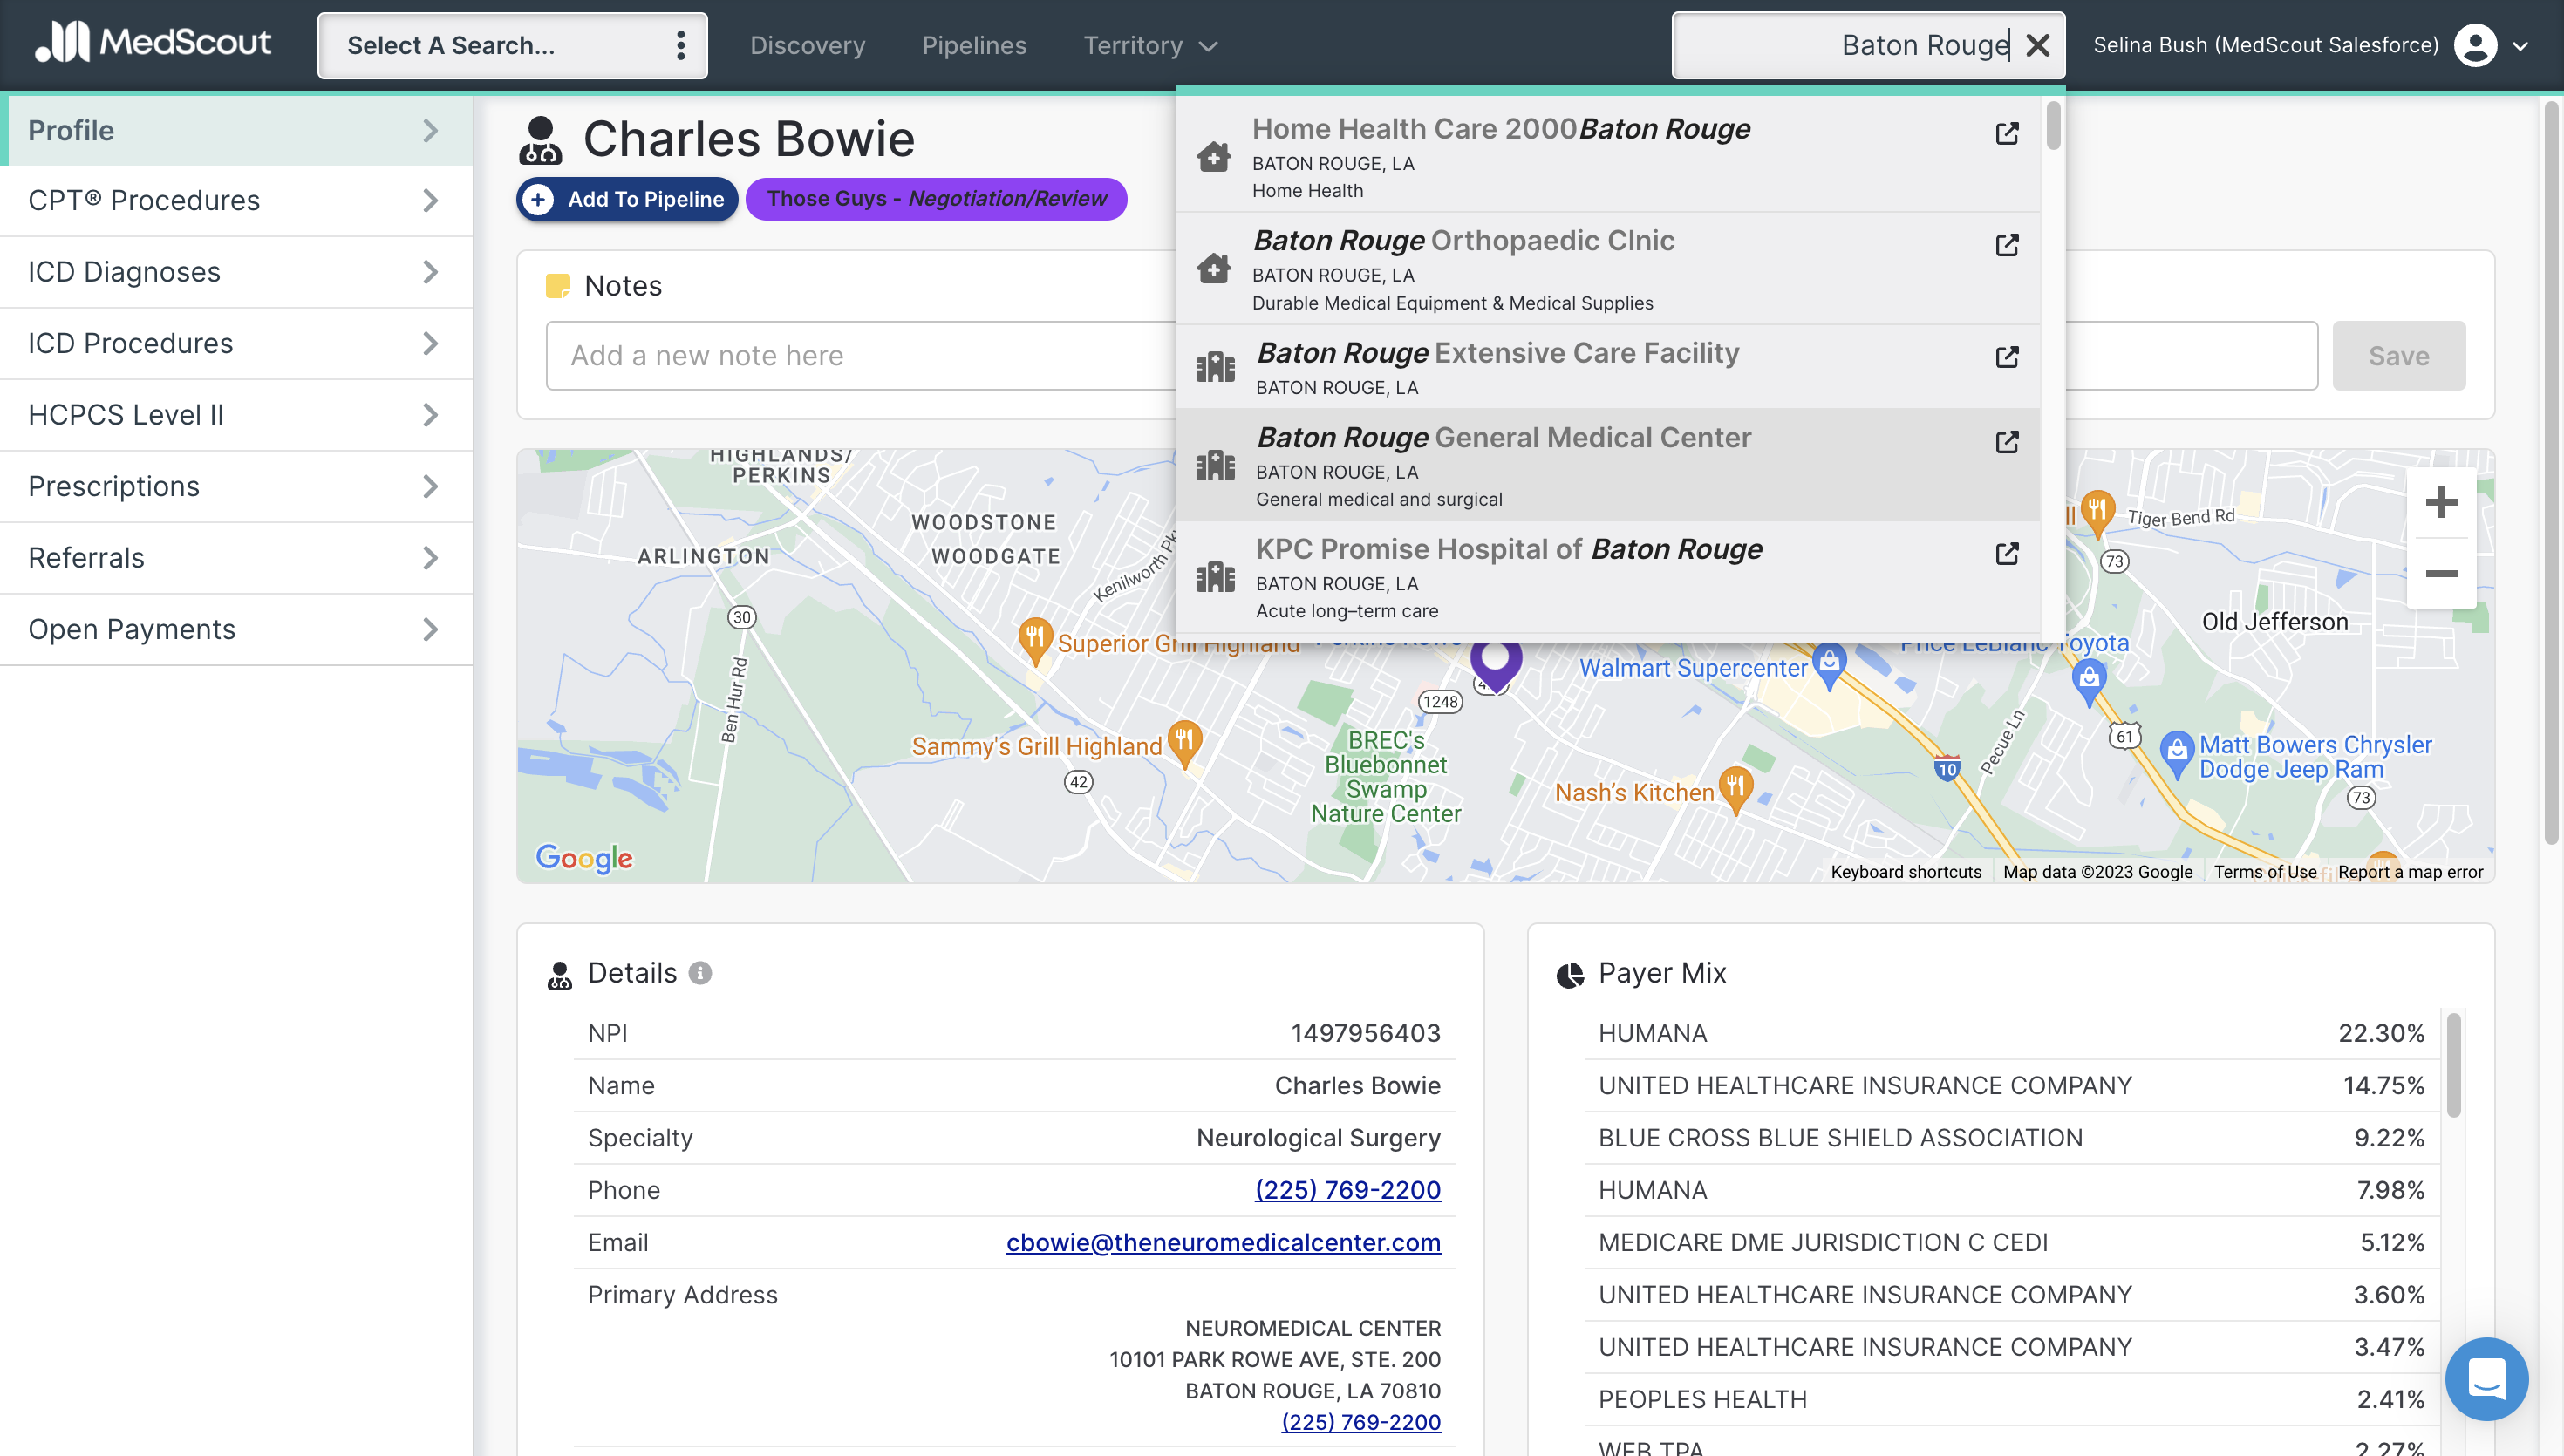The image size is (2564, 1456).
Task: Open the Territory dropdown menu
Action: coord(1150,45)
